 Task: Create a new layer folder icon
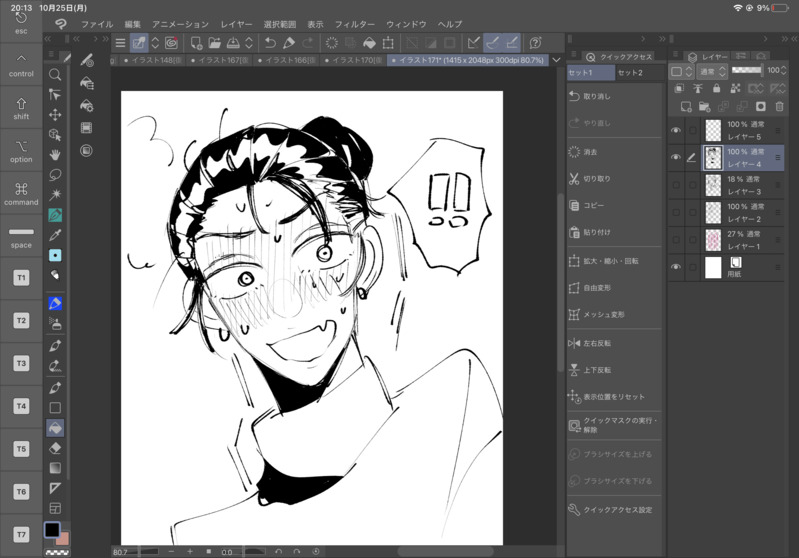click(x=705, y=107)
